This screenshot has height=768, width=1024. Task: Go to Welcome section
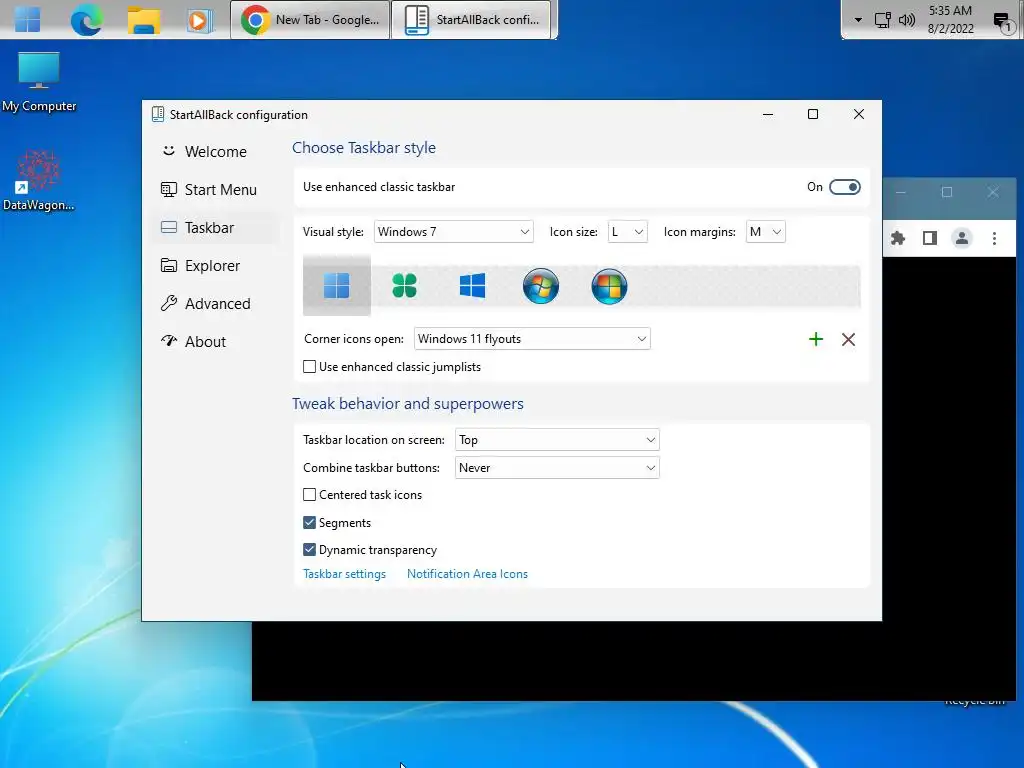[x=215, y=152]
